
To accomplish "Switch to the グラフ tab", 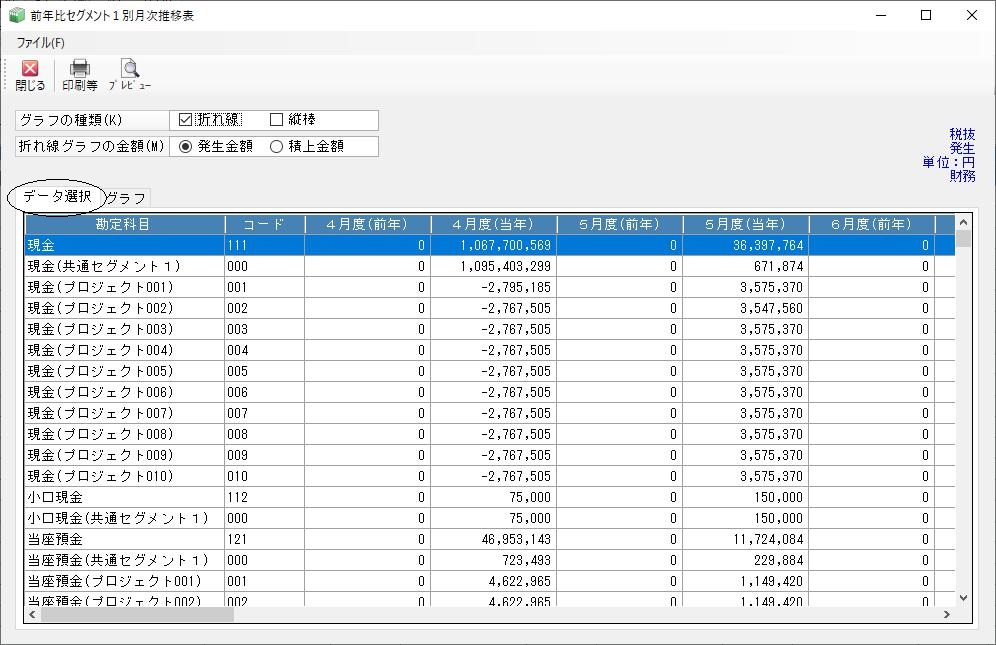I will [126, 198].
